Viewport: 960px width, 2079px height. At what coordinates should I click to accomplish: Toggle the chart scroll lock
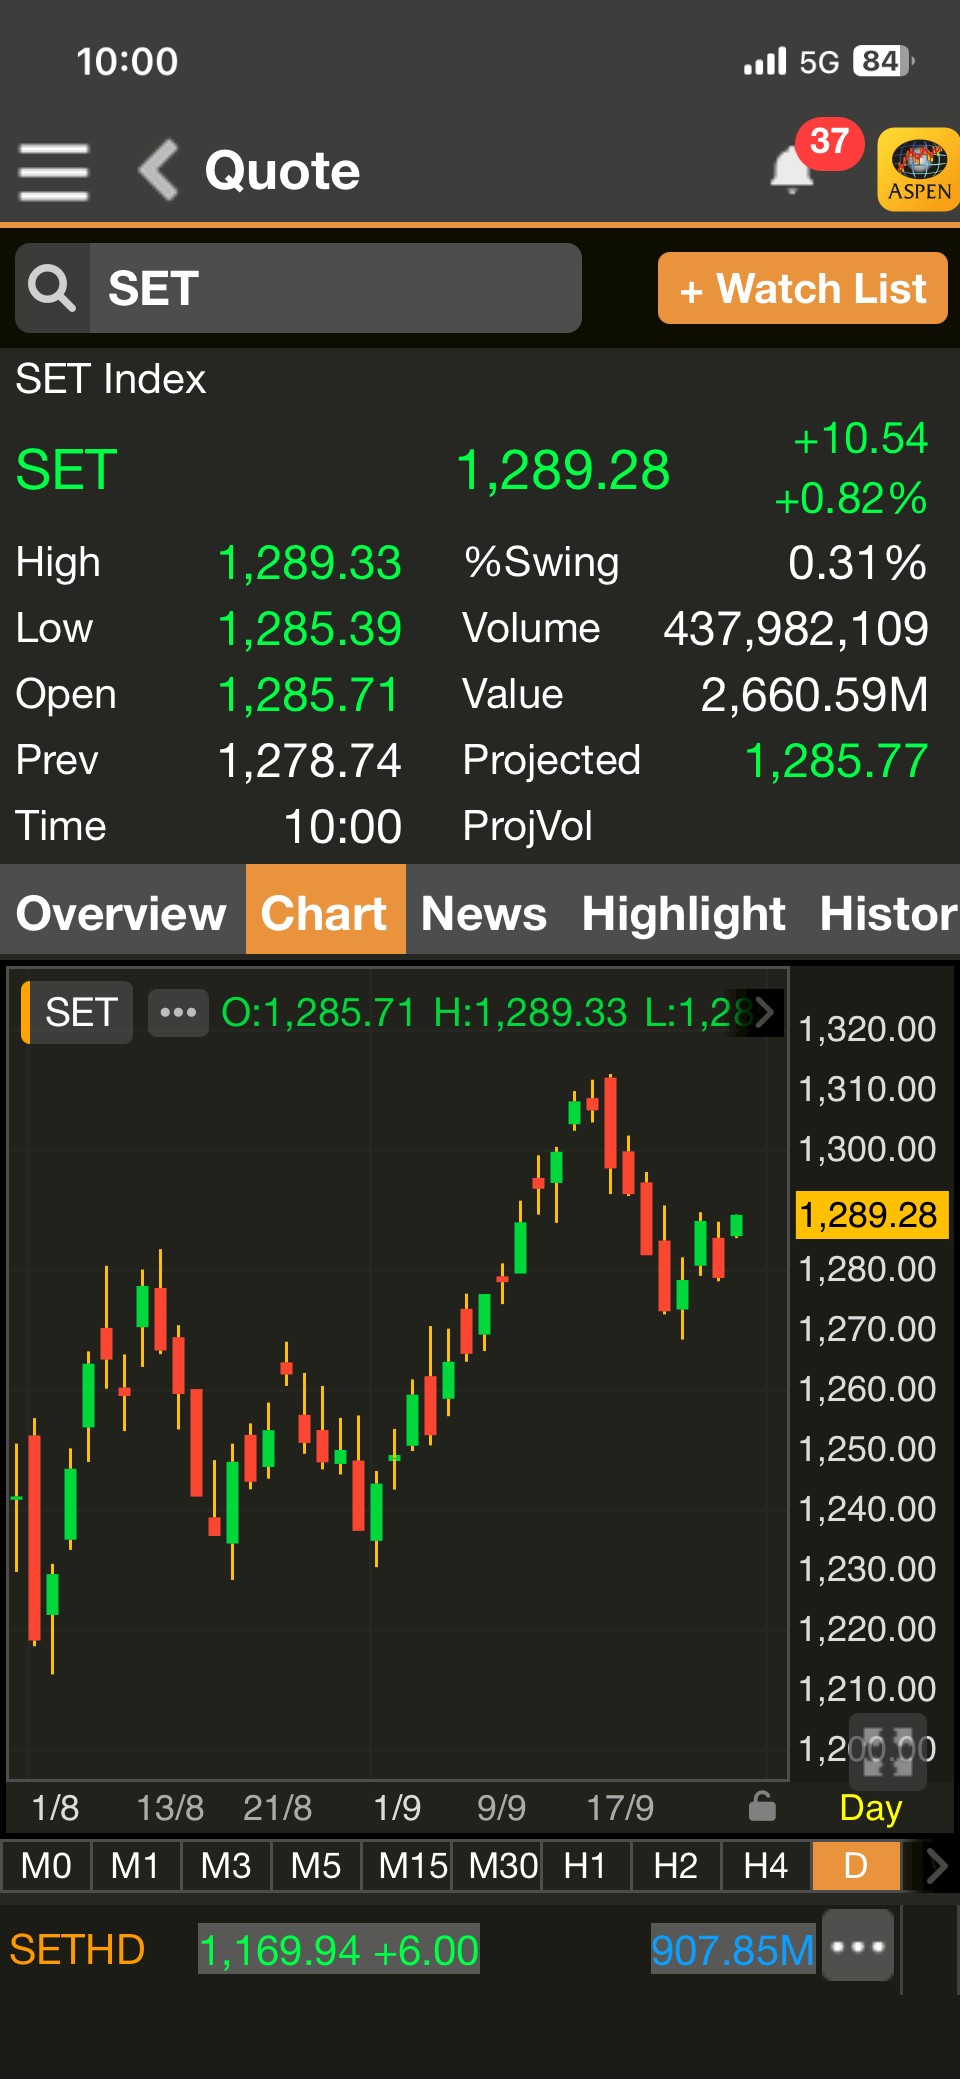tap(762, 1807)
